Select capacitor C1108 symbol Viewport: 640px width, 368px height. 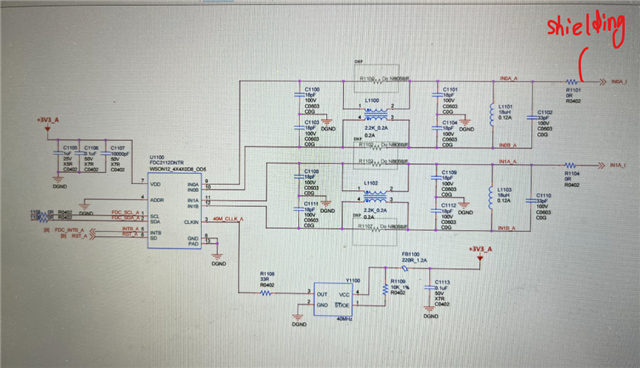click(x=299, y=177)
